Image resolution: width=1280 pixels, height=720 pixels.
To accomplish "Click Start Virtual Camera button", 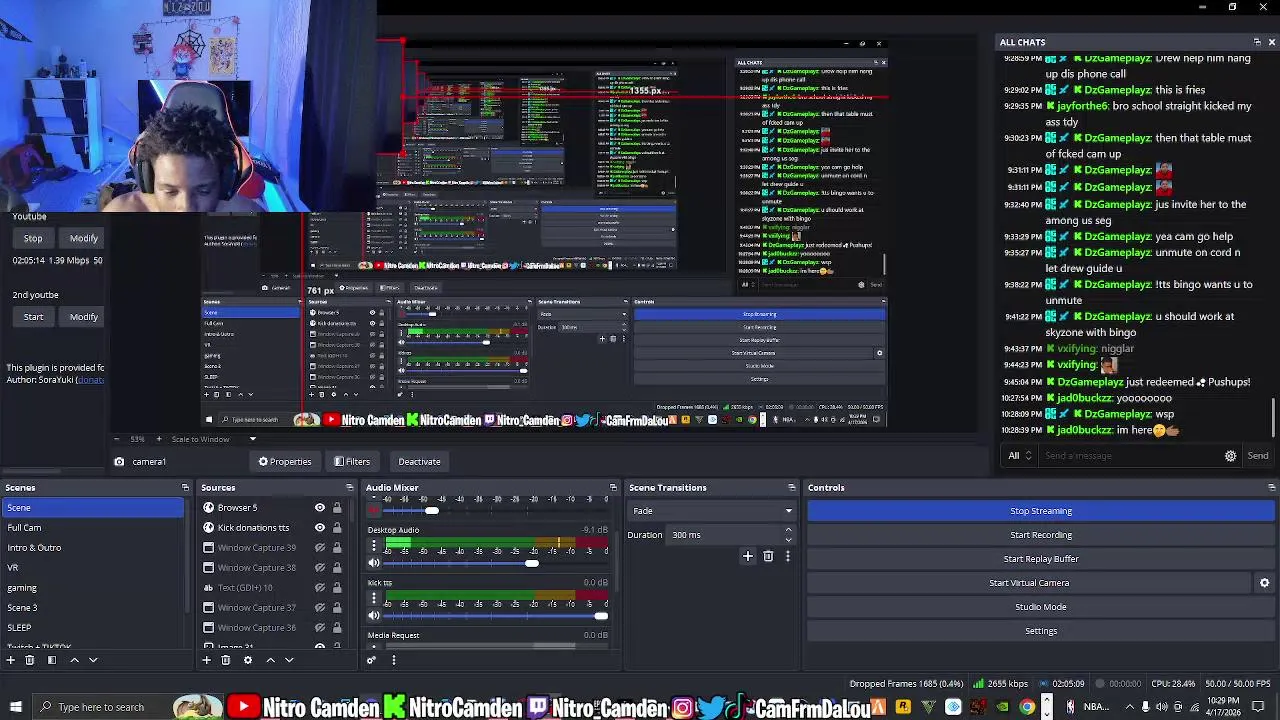I will tap(1029, 583).
